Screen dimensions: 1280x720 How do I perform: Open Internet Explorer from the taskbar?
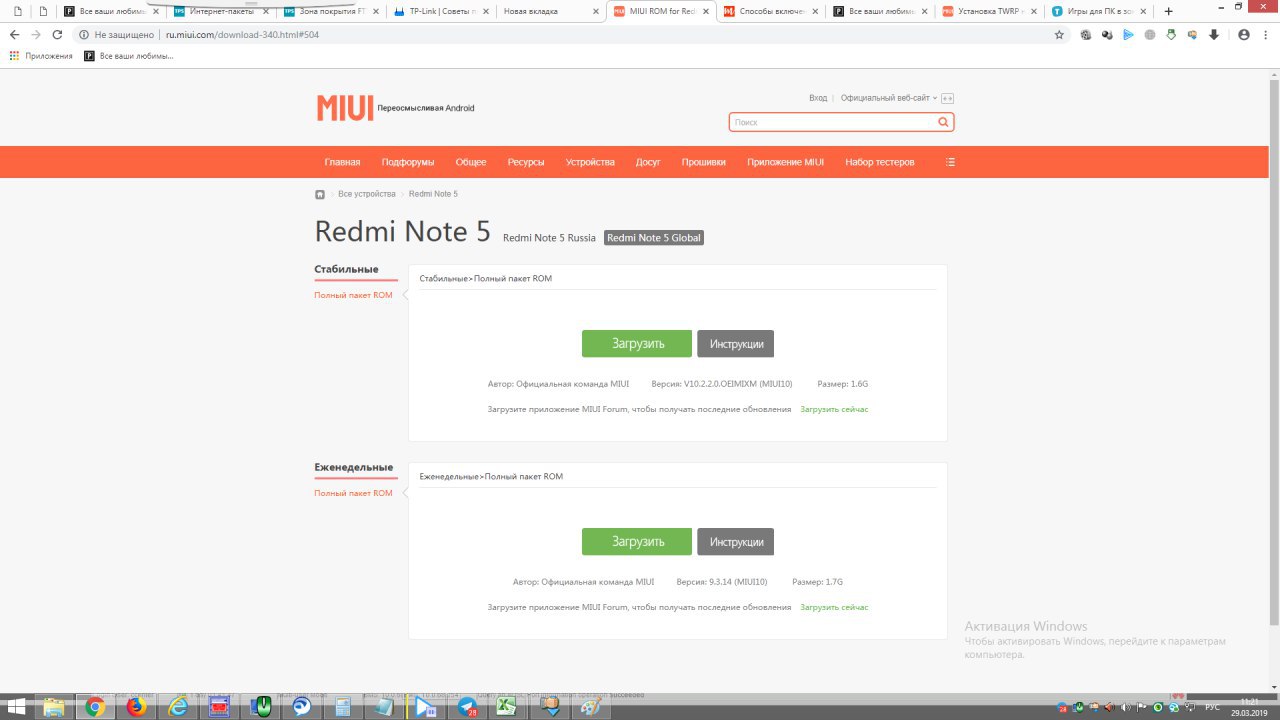click(x=179, y=707)
